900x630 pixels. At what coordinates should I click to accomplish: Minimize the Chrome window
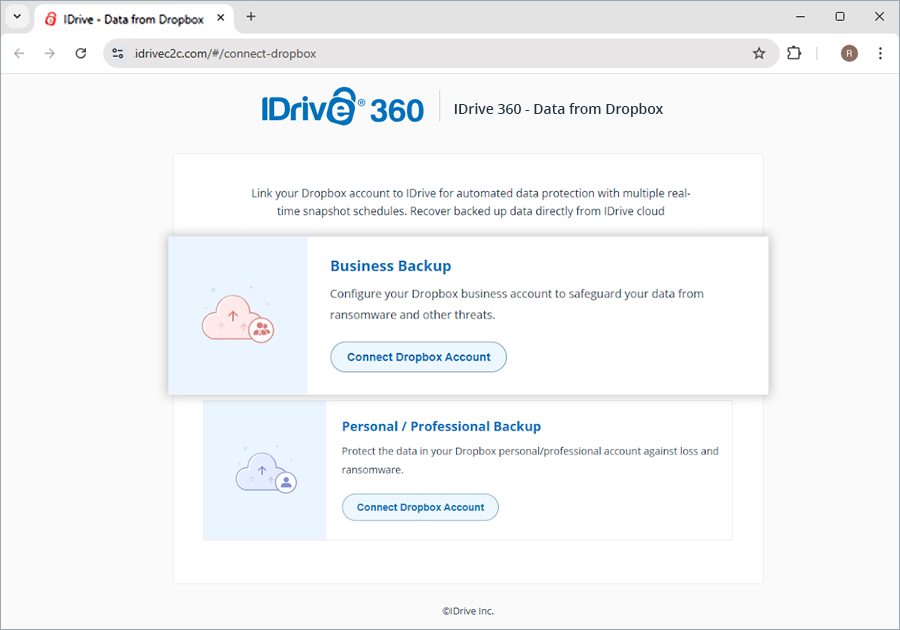800,17
